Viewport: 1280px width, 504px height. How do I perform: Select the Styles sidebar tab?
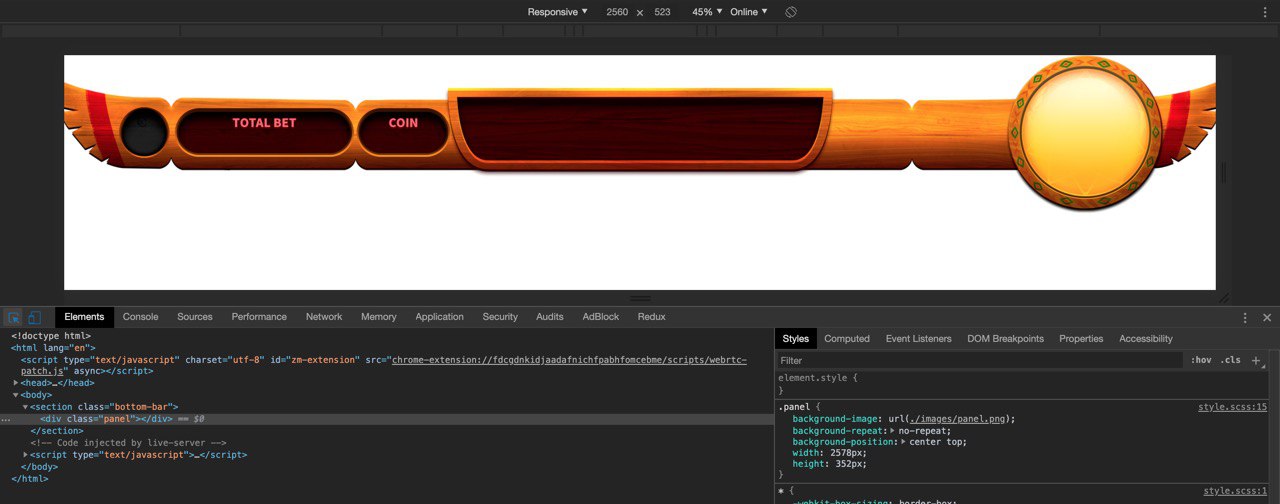pos(796,339)
